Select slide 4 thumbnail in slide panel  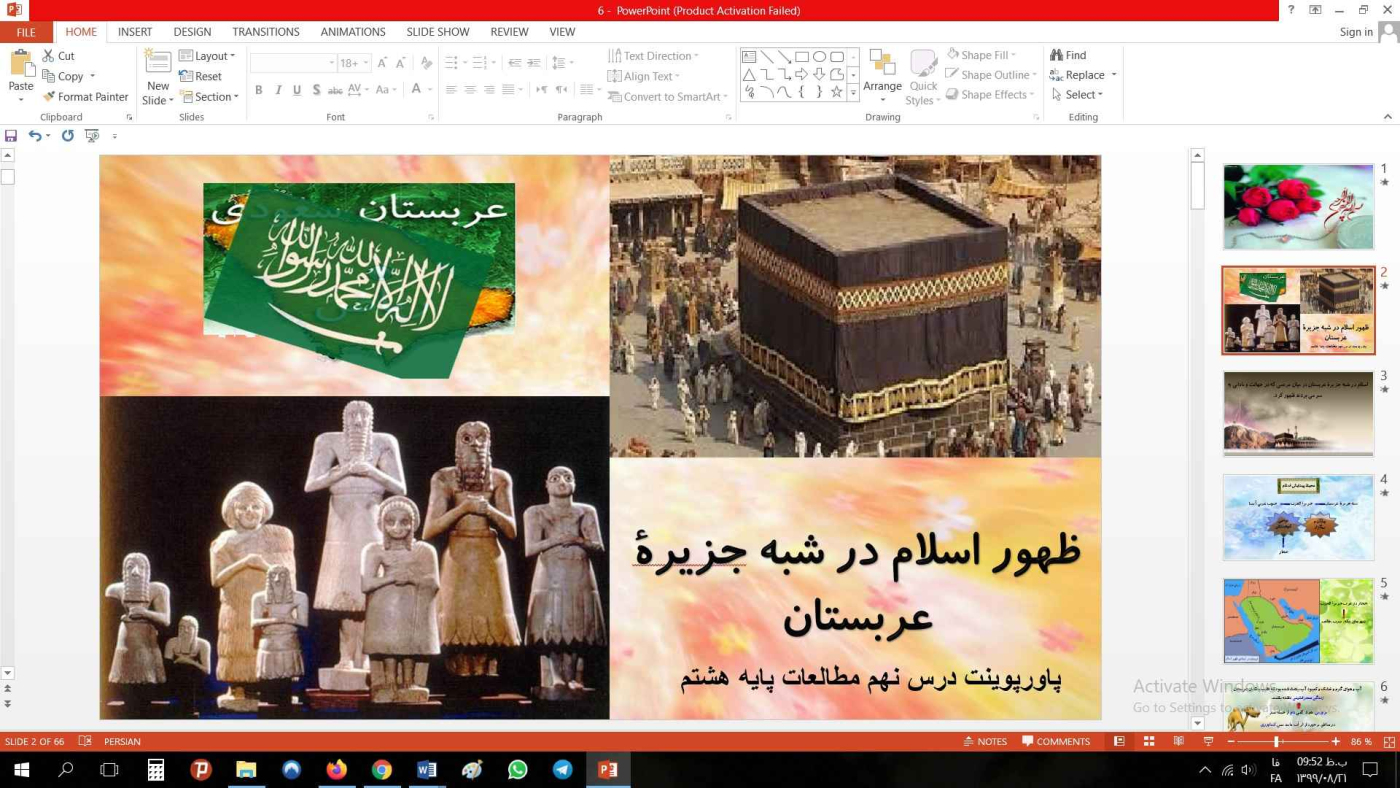pyautogui.click(x=1298, y=517)
